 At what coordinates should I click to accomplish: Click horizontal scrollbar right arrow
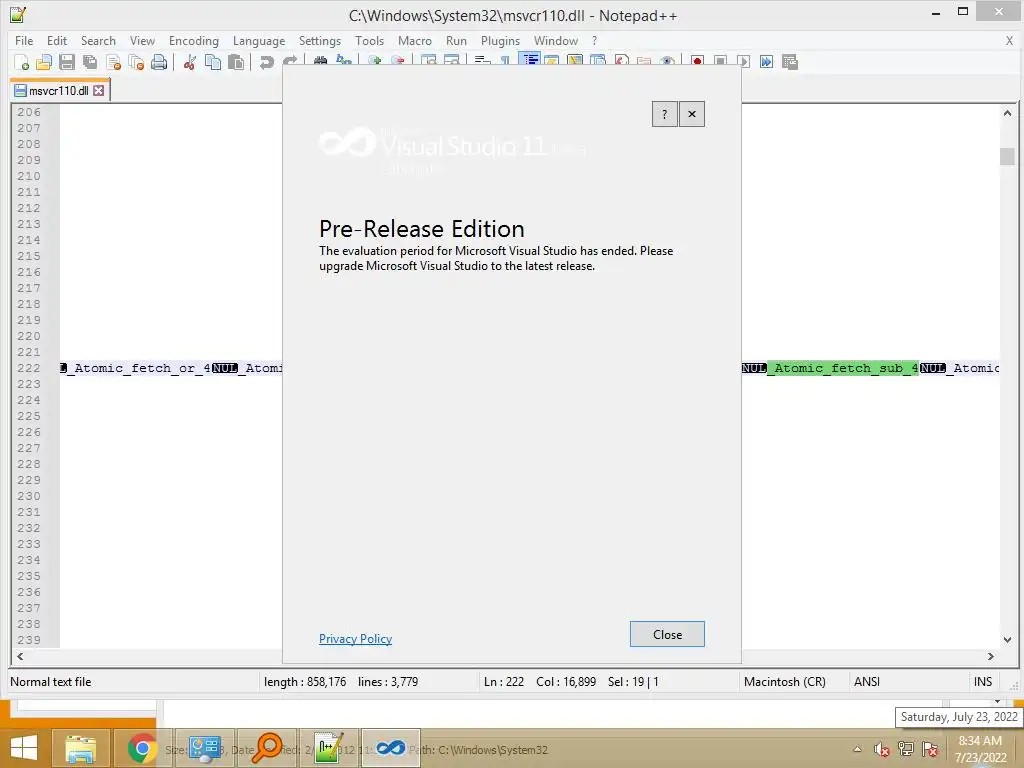991,656
